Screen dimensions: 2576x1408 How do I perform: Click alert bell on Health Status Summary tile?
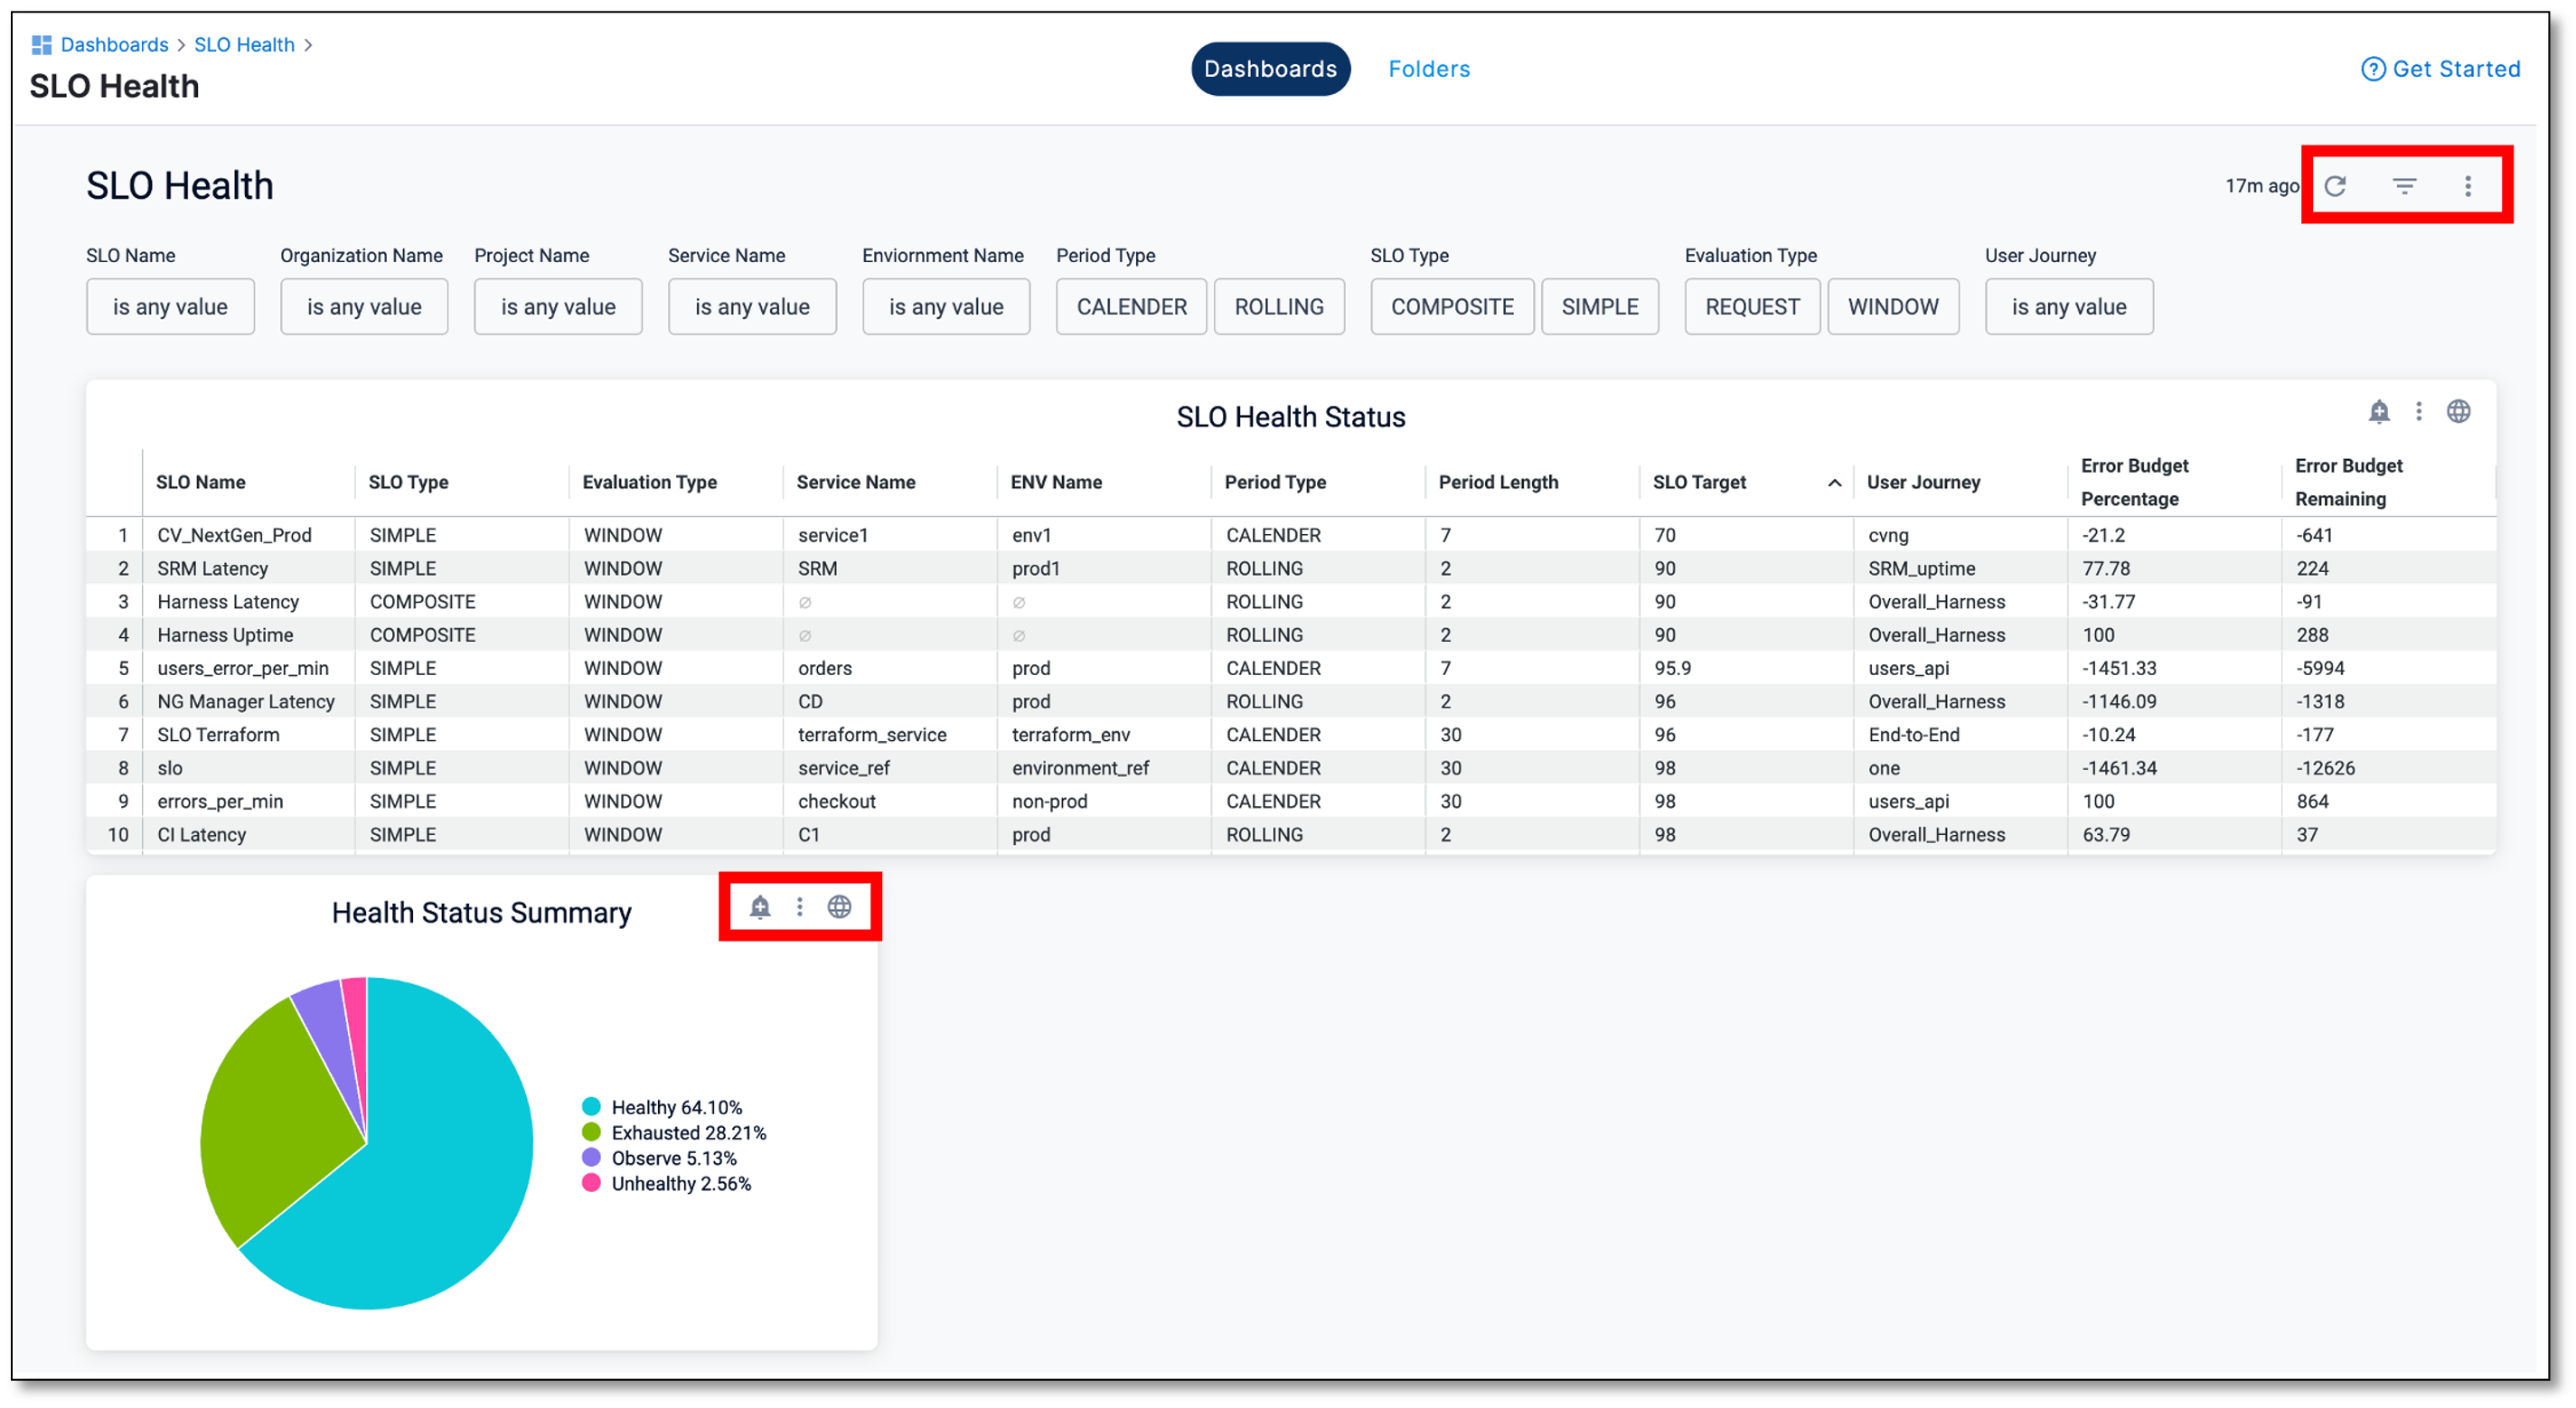[x=760, y=907]
